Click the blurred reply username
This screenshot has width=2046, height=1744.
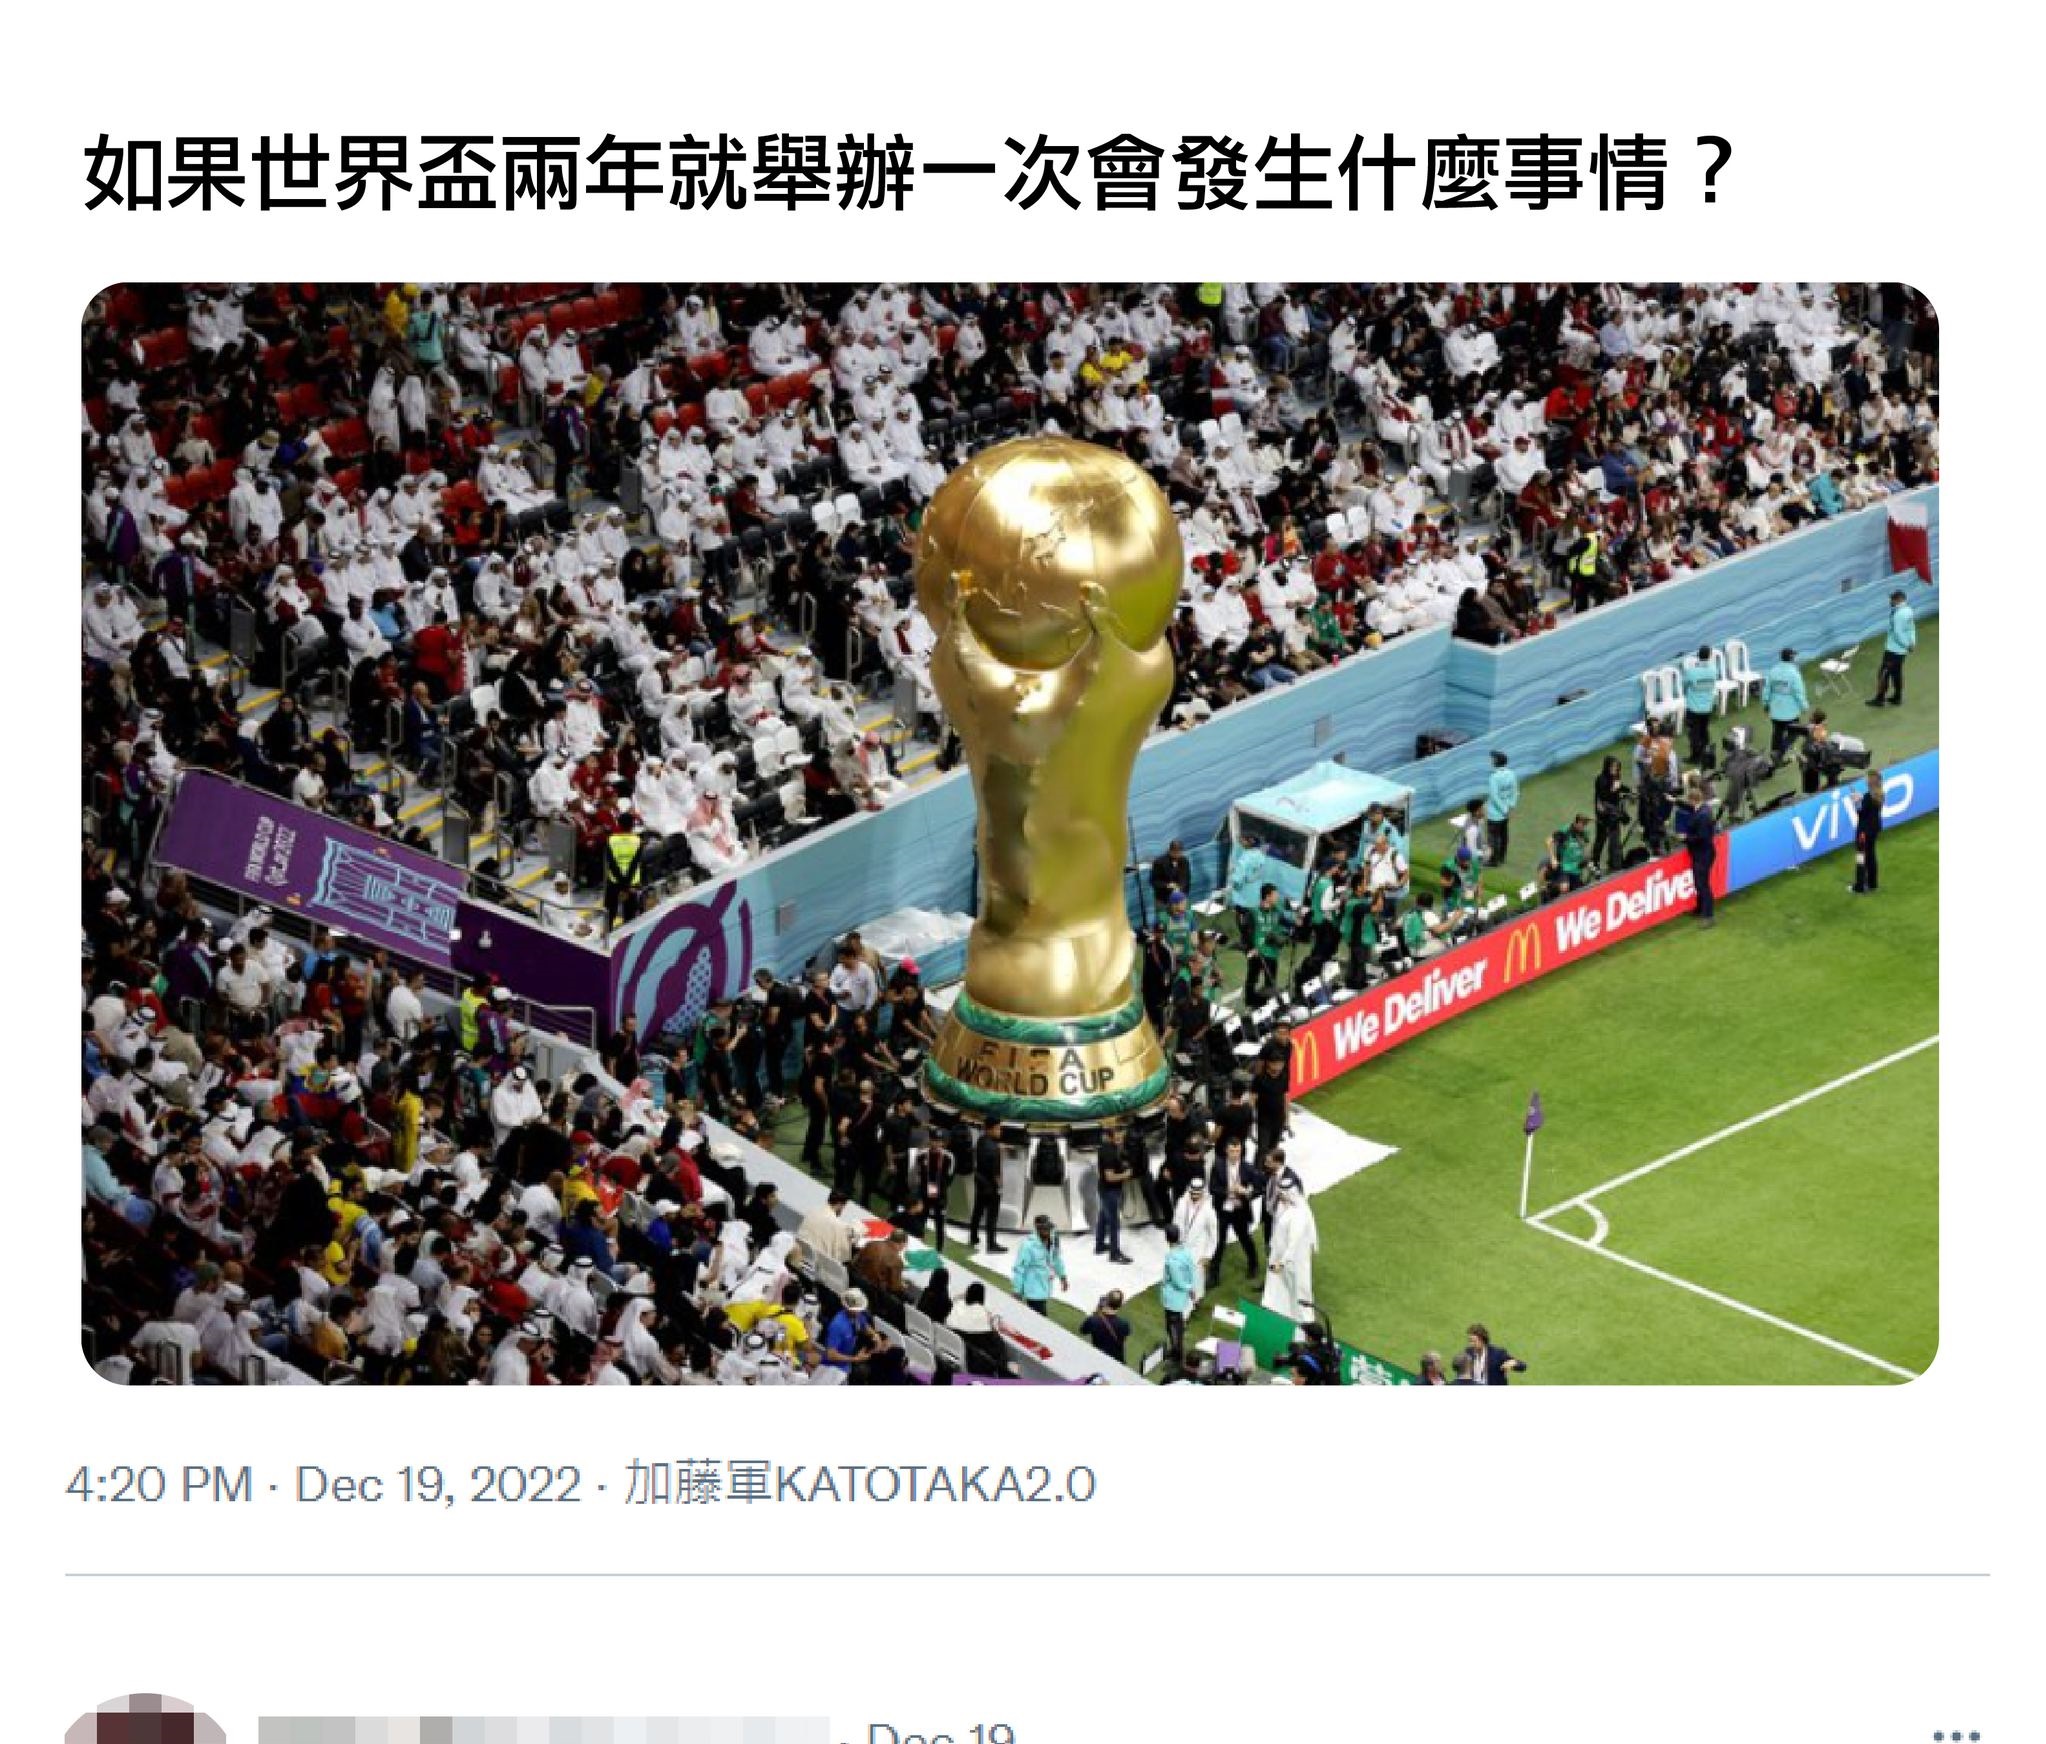[x=543, y=1729]
